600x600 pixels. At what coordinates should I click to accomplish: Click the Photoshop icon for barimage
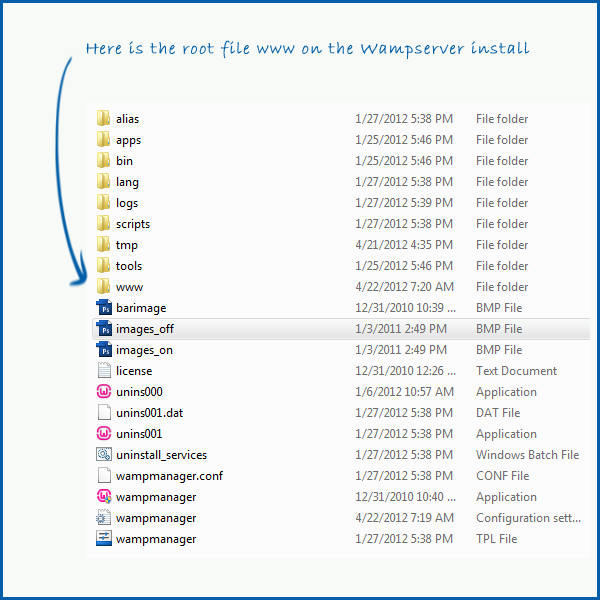(104, 308)
